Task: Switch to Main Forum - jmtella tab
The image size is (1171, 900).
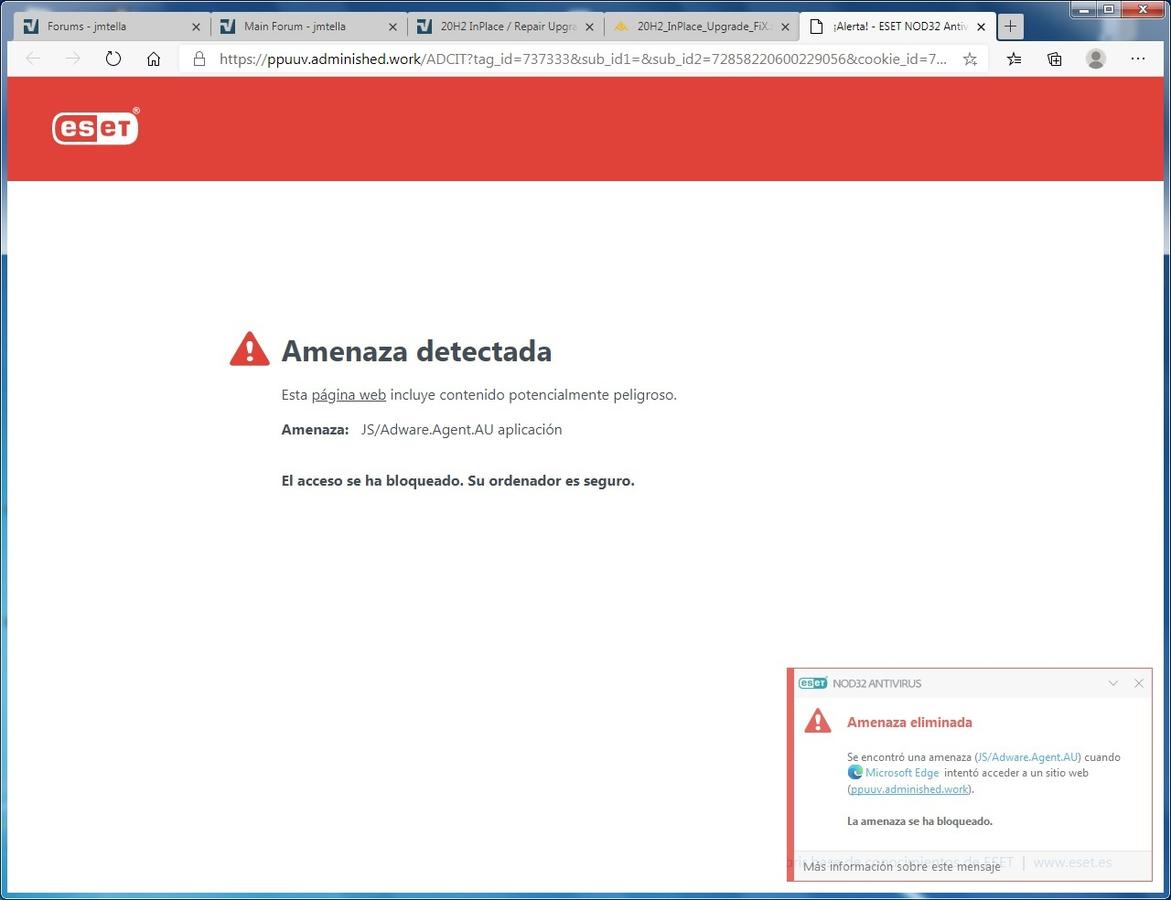Action: [x=309, y=26]
